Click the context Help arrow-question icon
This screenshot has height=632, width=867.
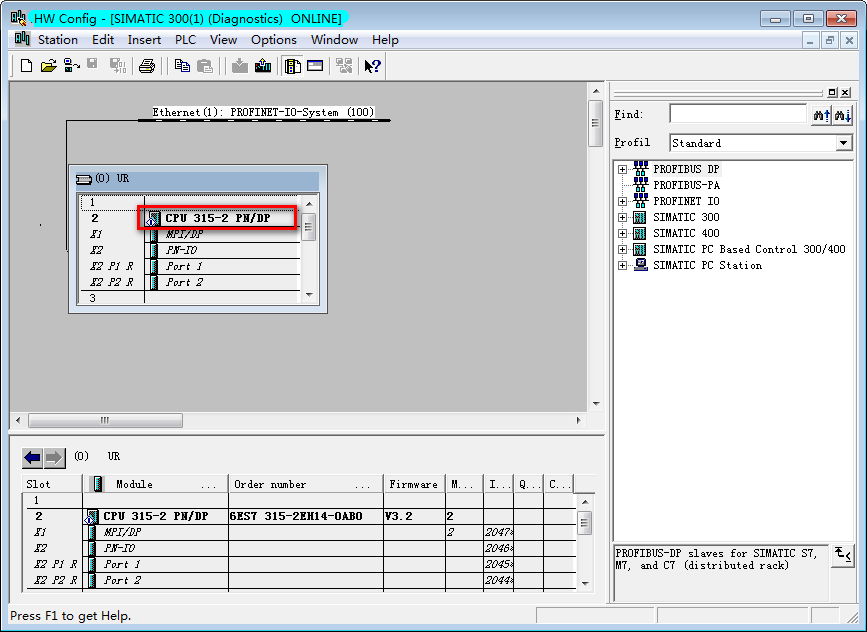(373, 66)
